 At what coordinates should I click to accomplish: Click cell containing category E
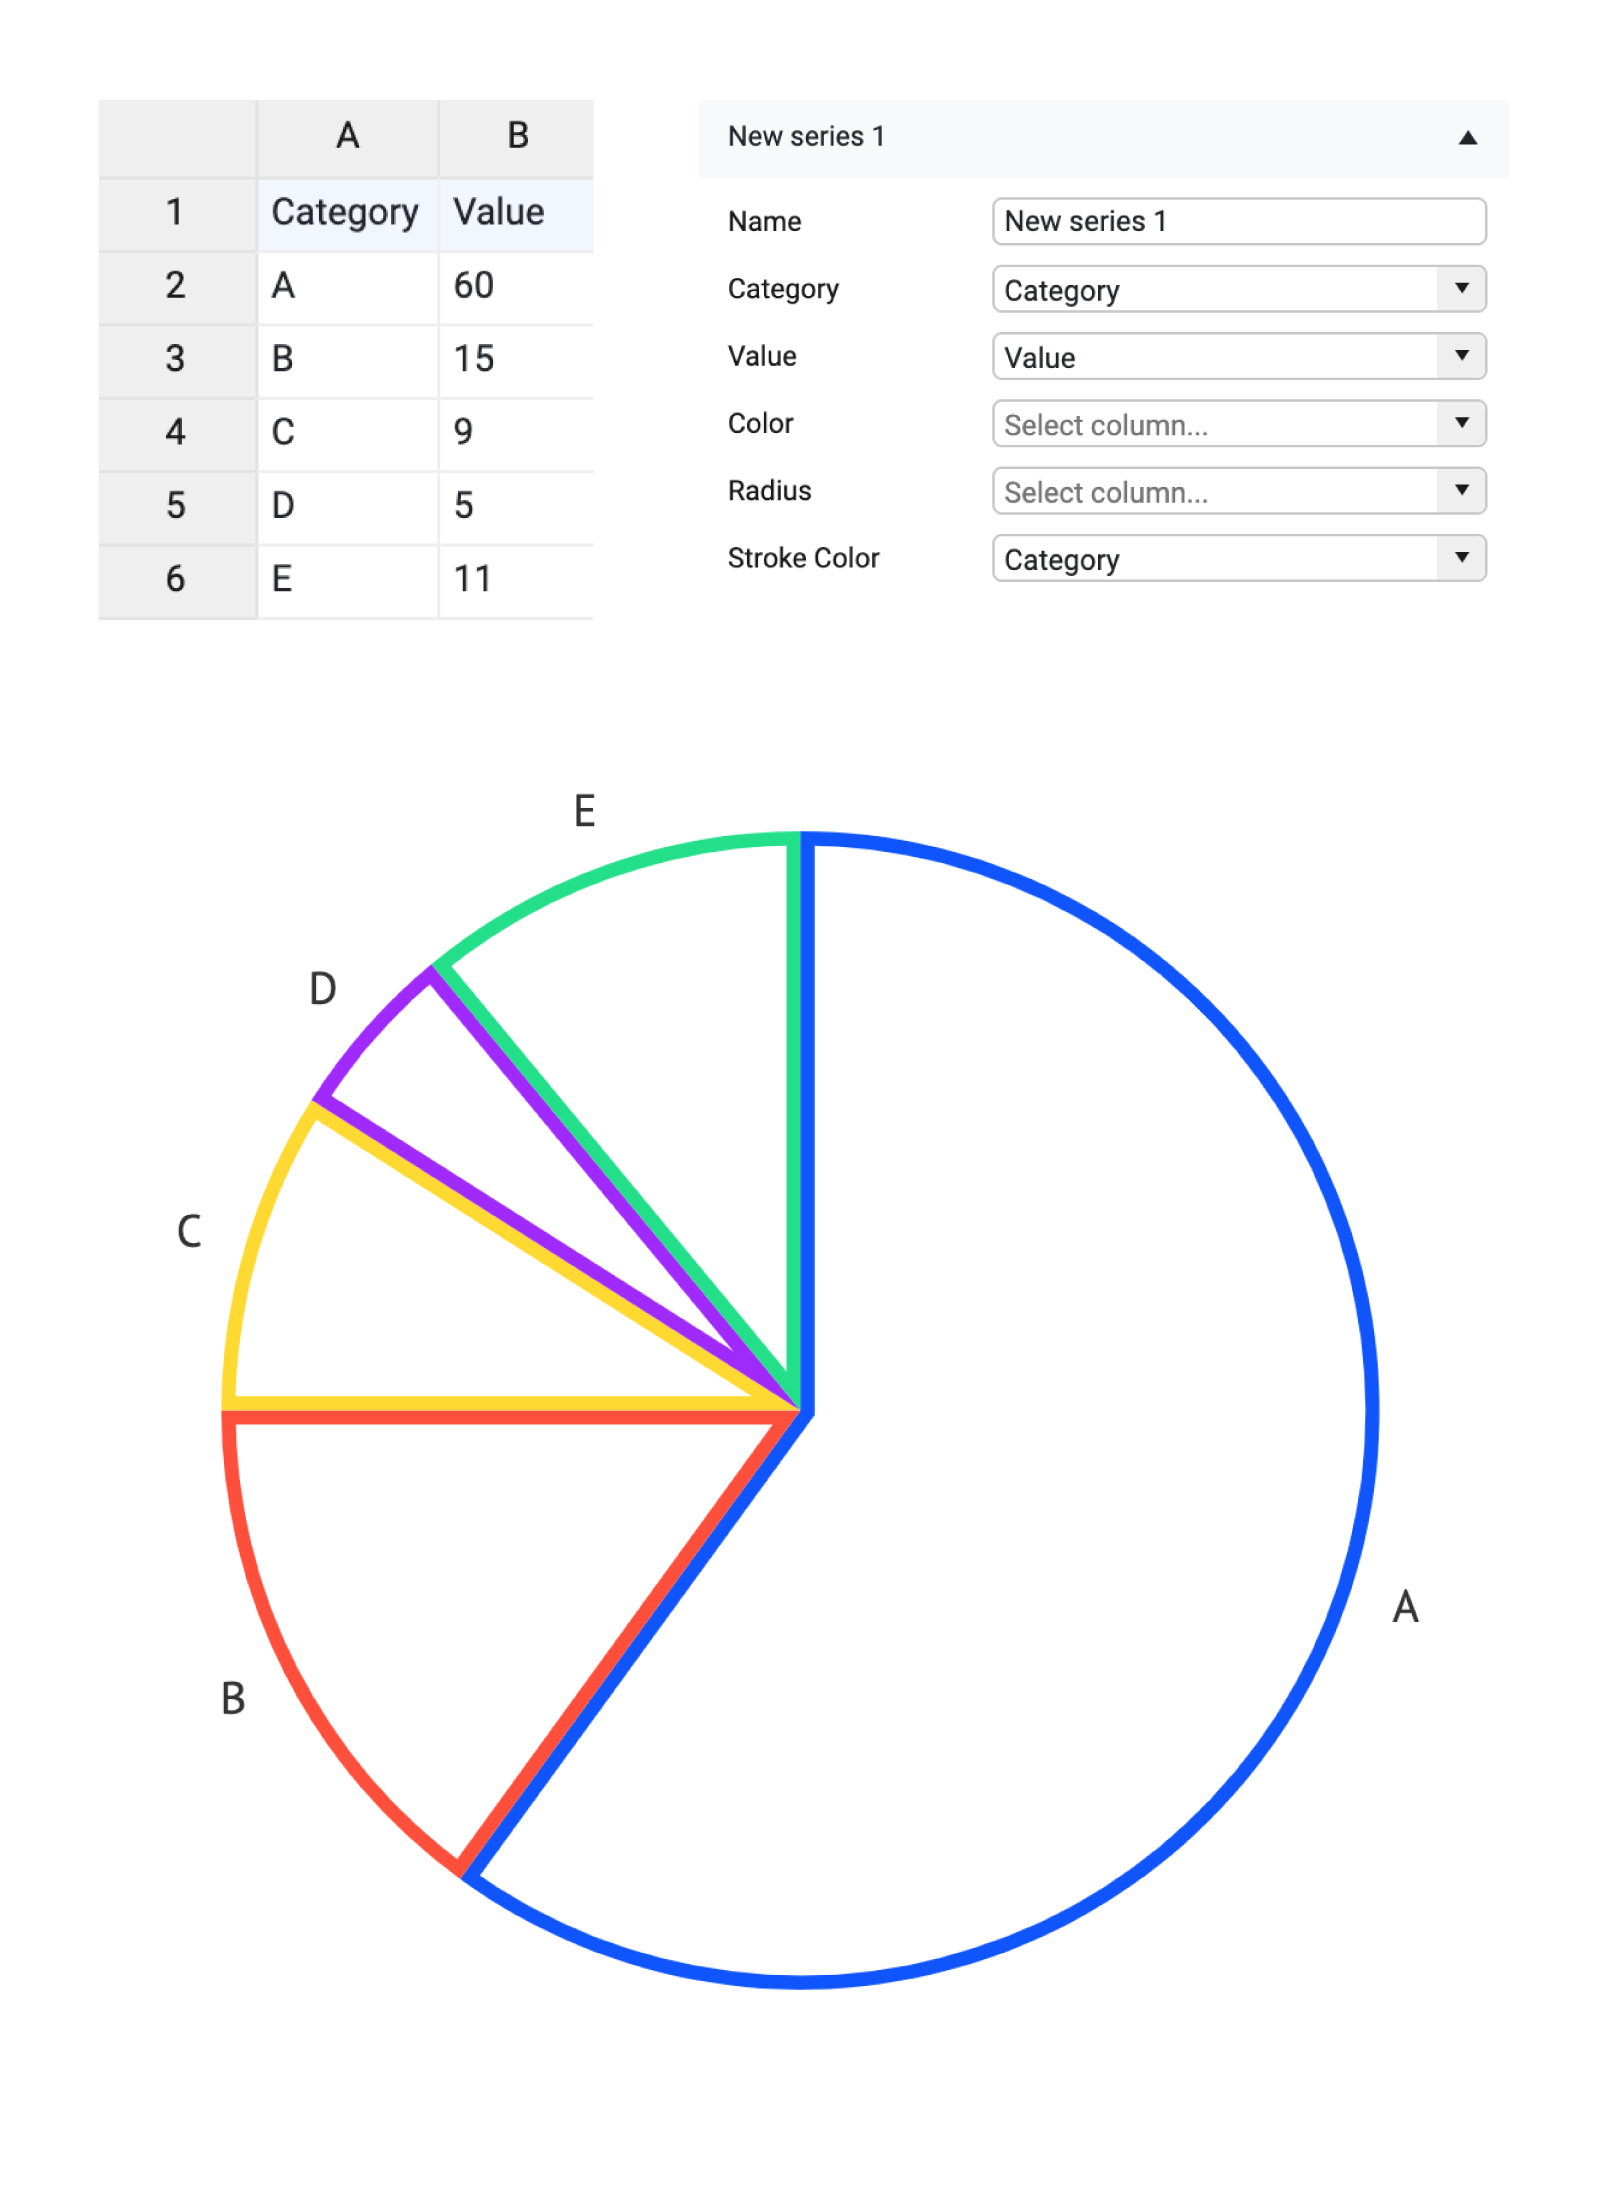point(283,579)
